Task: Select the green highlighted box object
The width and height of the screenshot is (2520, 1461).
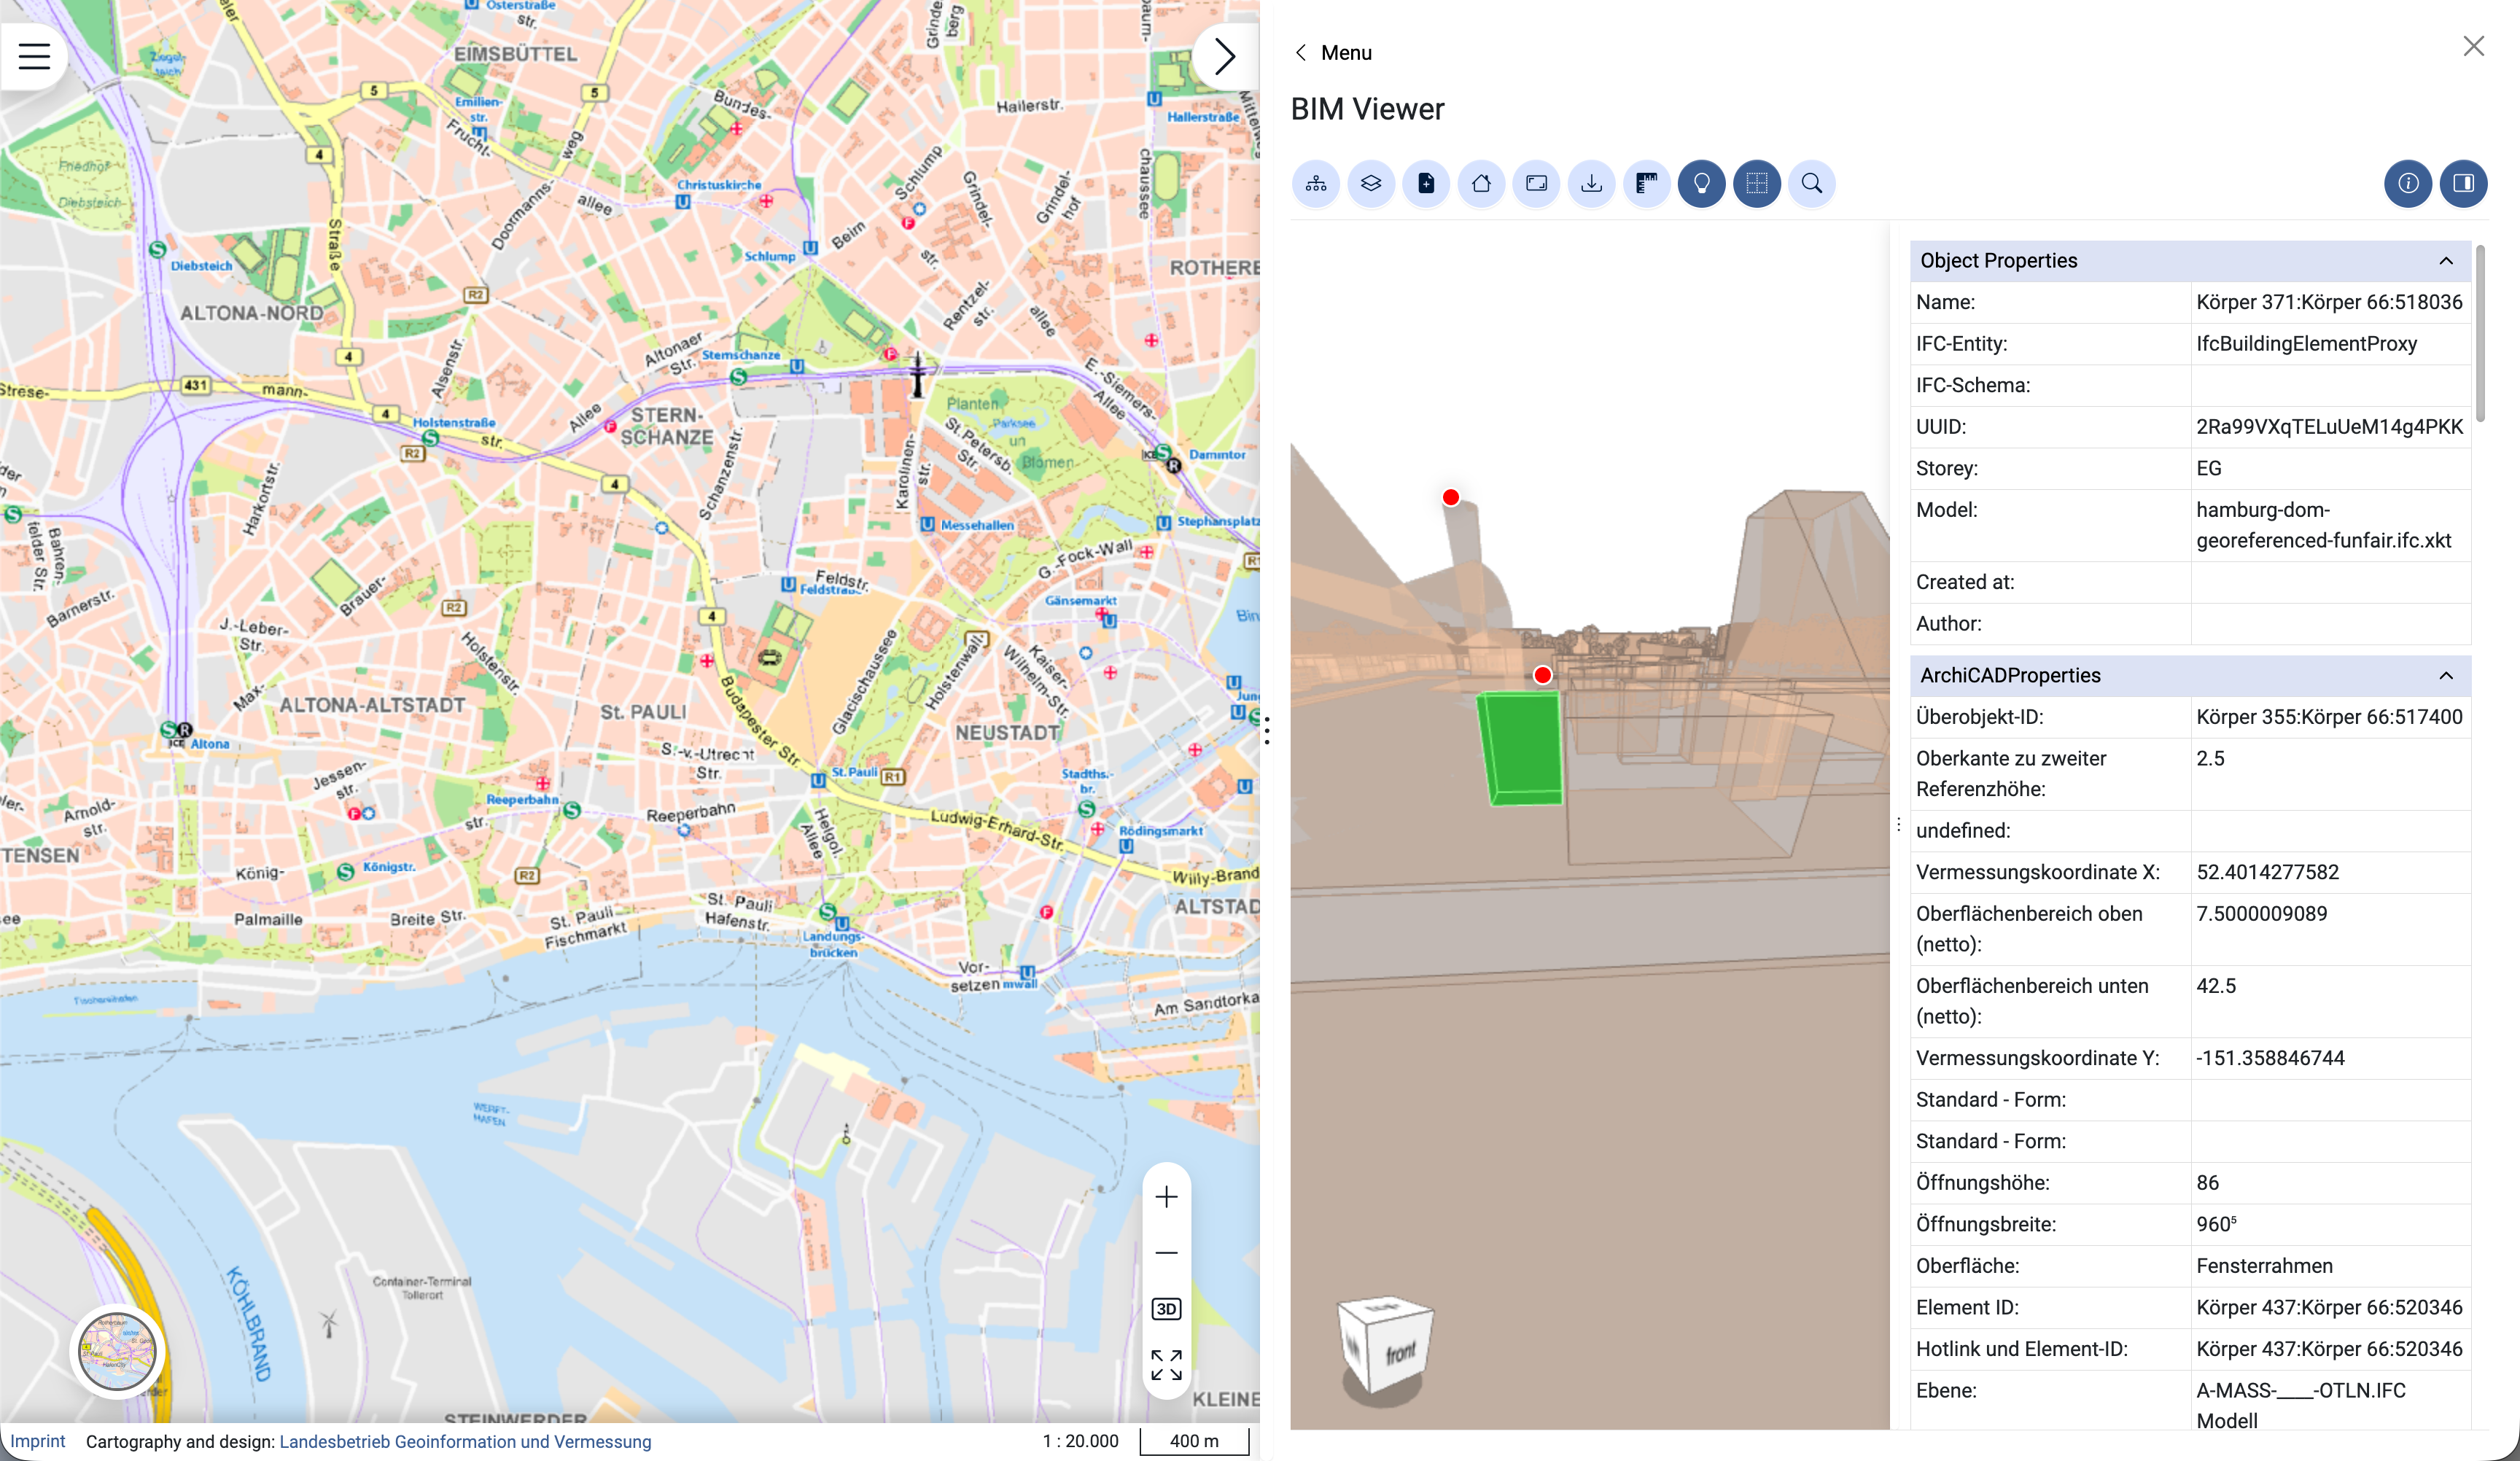Action: 1520,749
